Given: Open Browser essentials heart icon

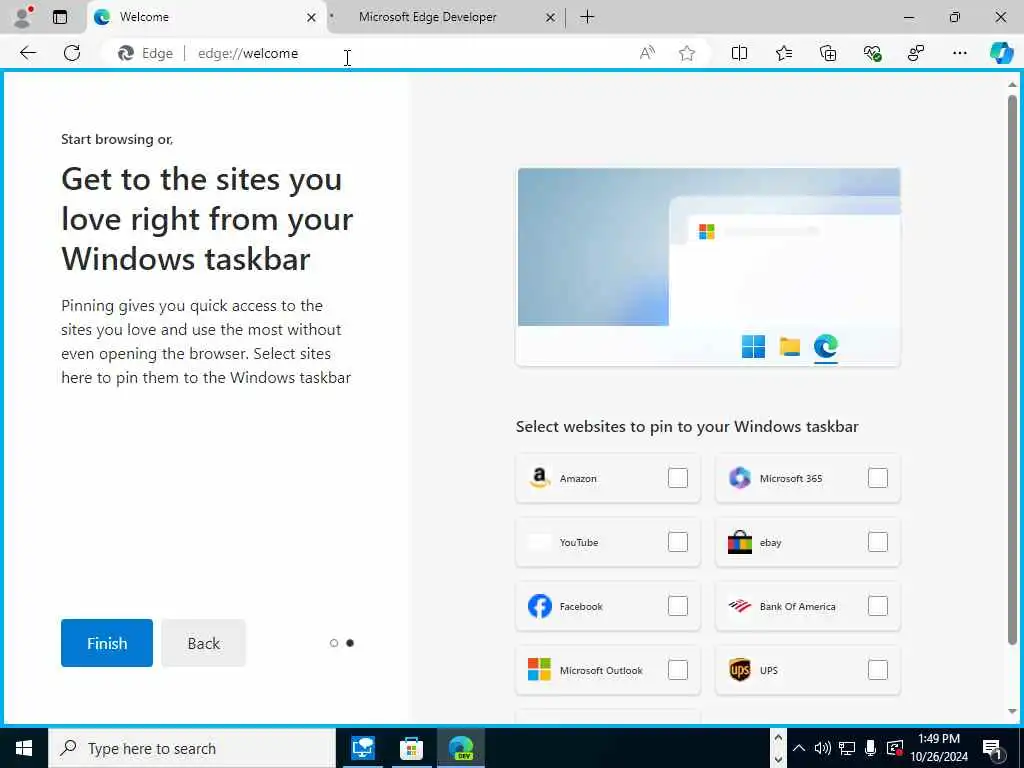Looking at the screenshot, I should pos(872,54).
